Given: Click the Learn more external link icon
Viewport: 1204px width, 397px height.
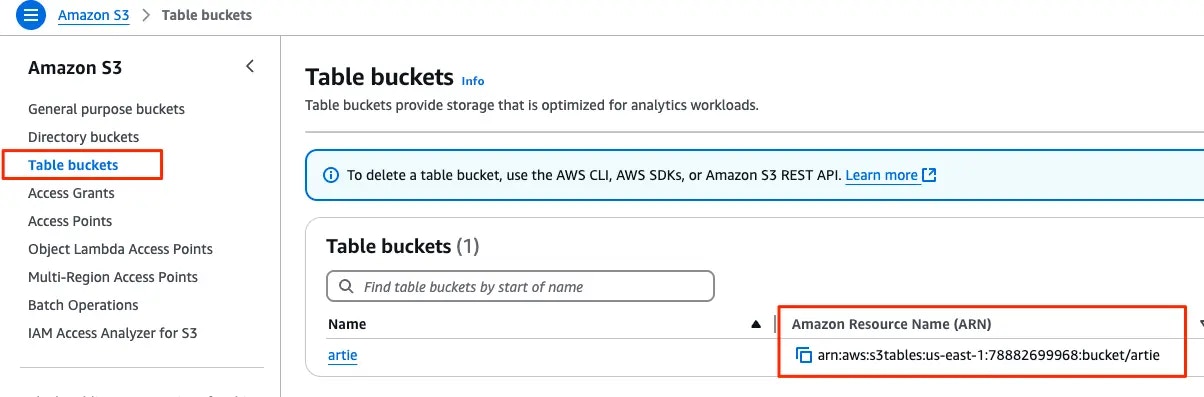Looking at the screenshot, I should [929, 175].
